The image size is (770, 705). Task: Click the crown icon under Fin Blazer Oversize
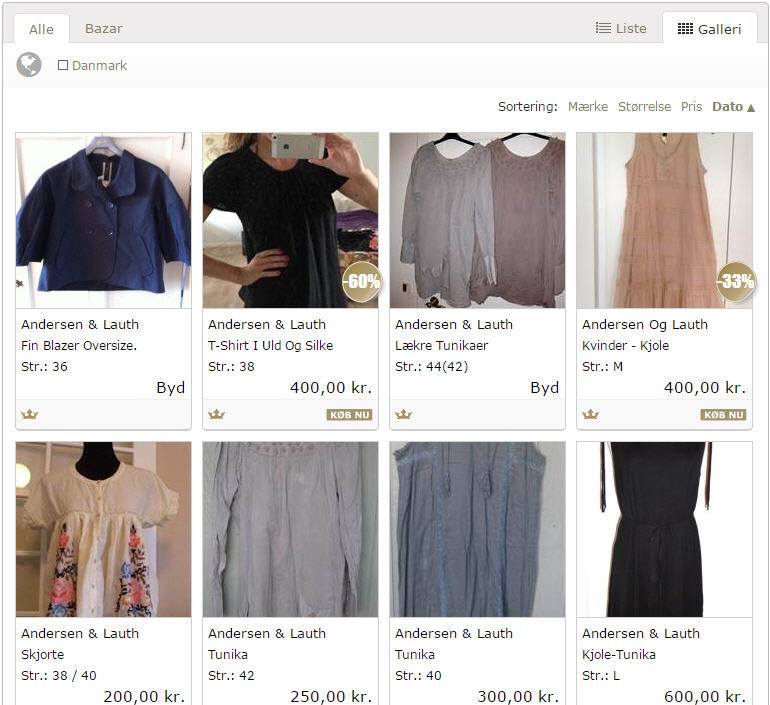pyautogui.click(x=29, y=414)
